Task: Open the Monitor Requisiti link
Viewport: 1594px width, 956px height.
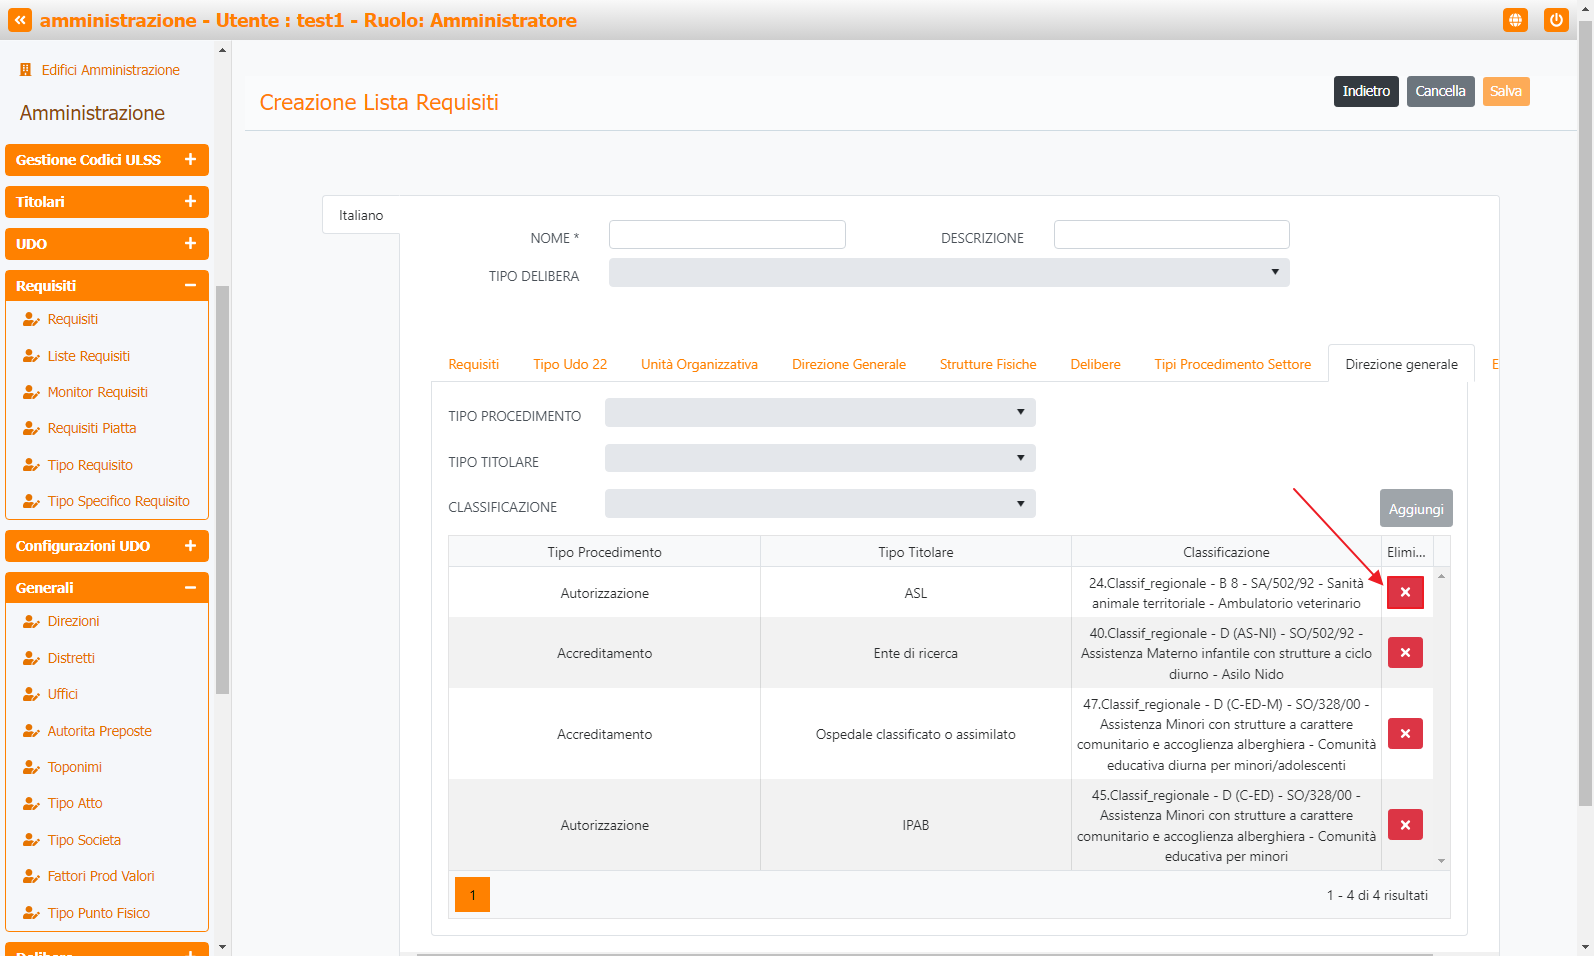Action: (x=98, y=392)
